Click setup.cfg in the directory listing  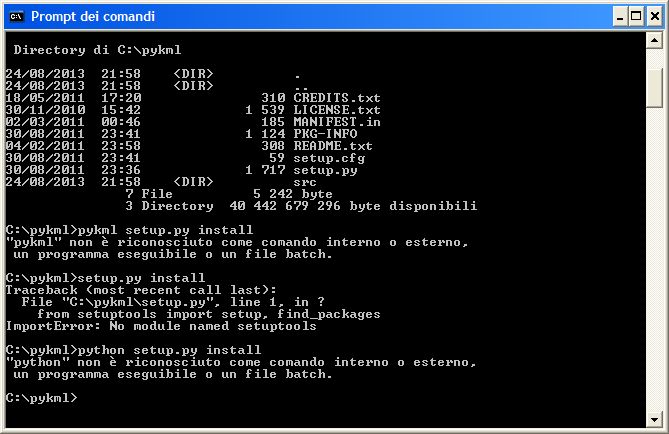328,157
